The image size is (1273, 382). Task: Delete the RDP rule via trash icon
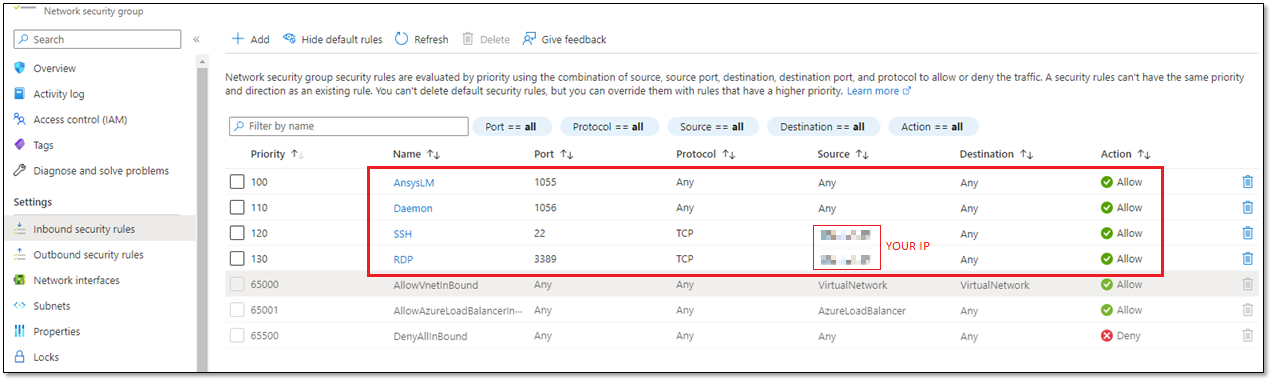click(x=1247, y=259)
